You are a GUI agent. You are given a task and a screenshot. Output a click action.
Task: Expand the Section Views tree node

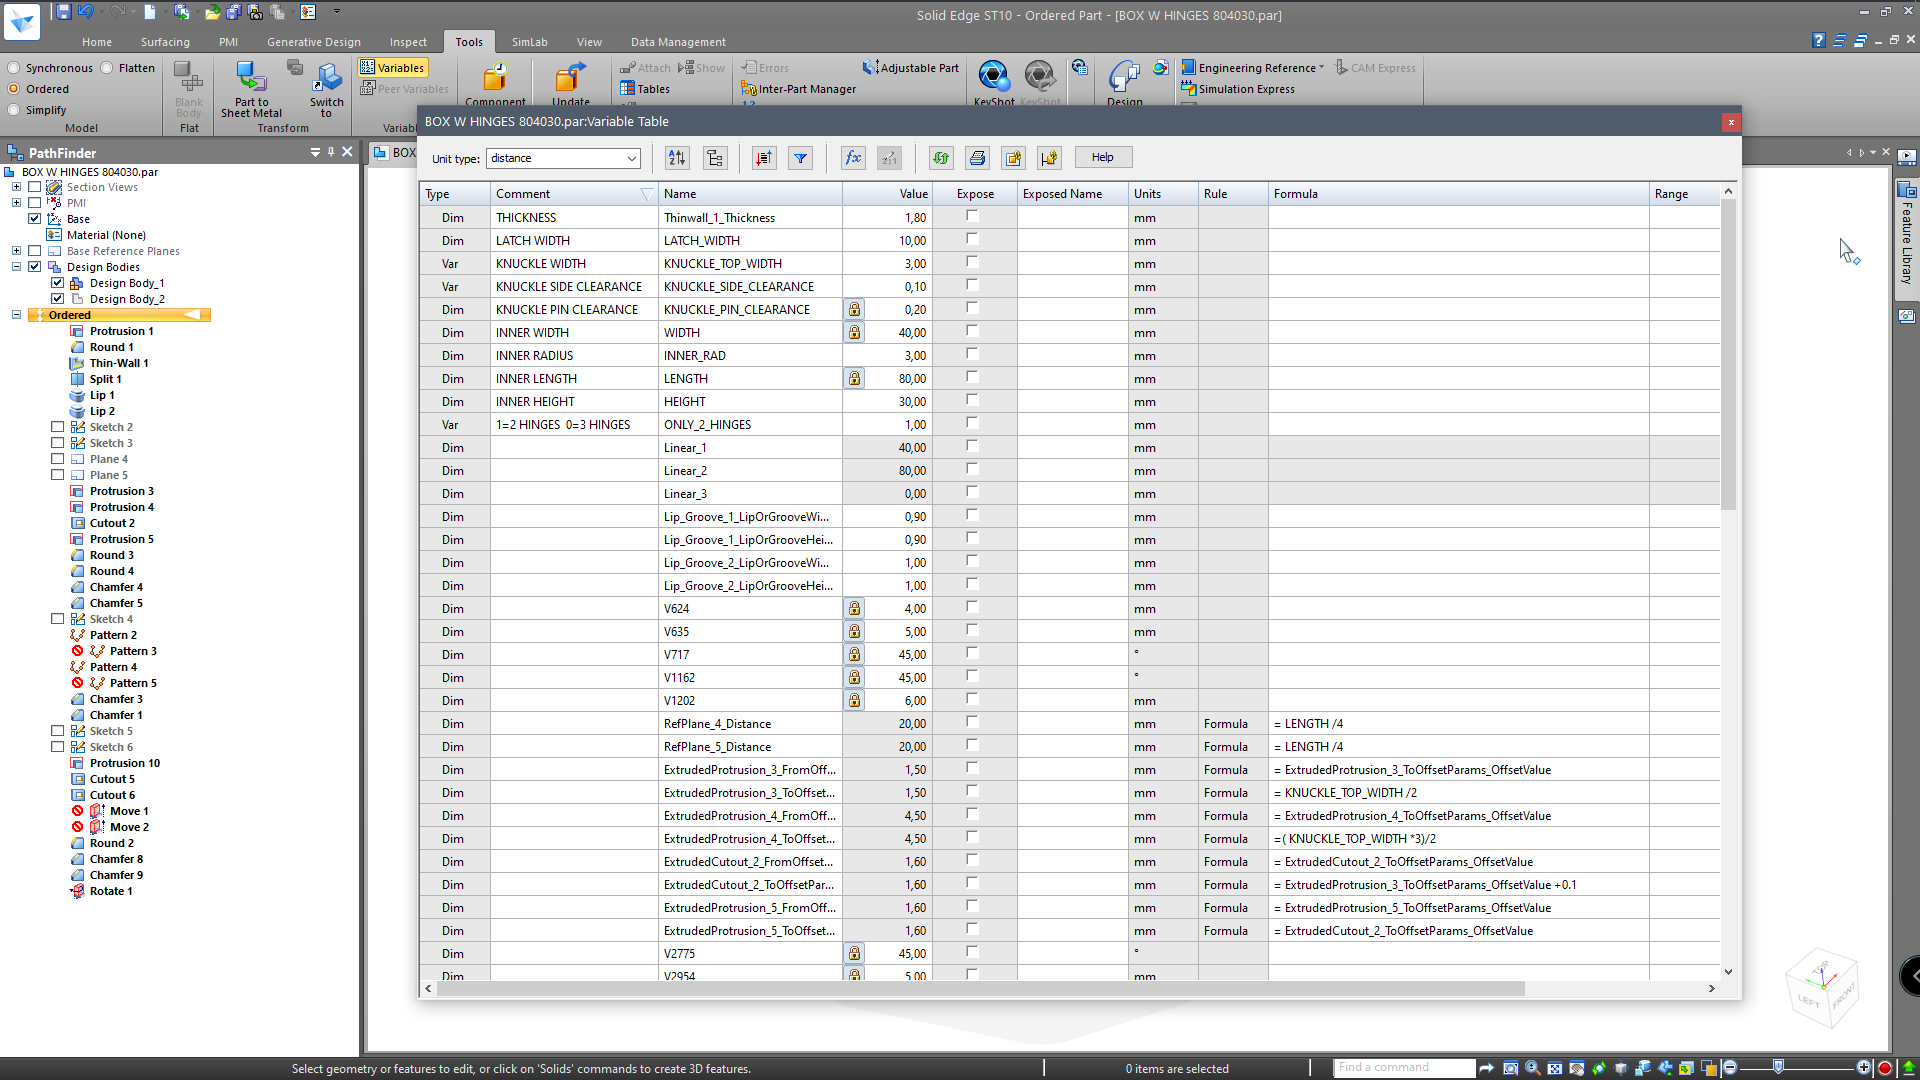point(16,187)
